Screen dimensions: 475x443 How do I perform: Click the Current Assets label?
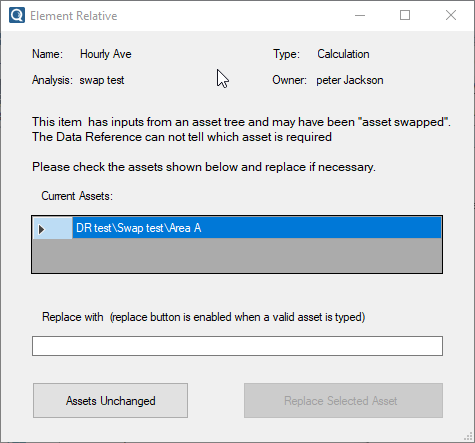click(77, 196)
